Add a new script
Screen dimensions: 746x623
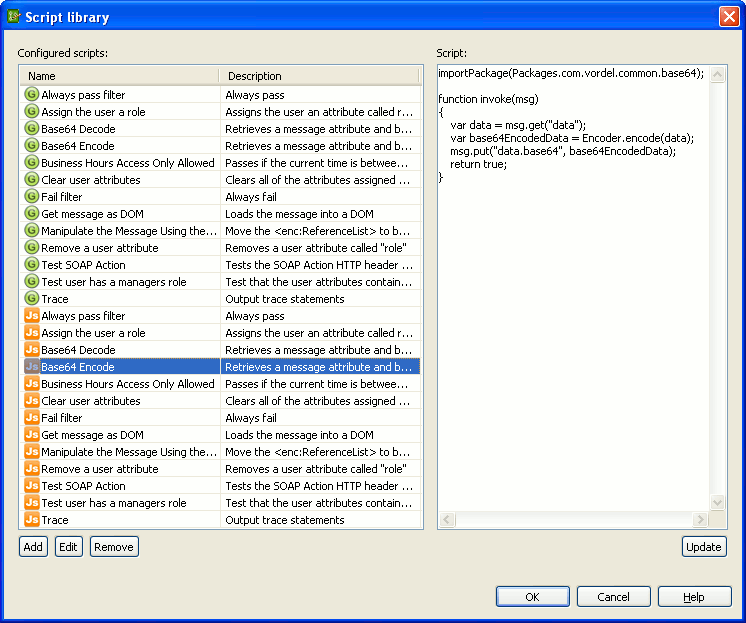pyautogui.click(x=33, y=546)
